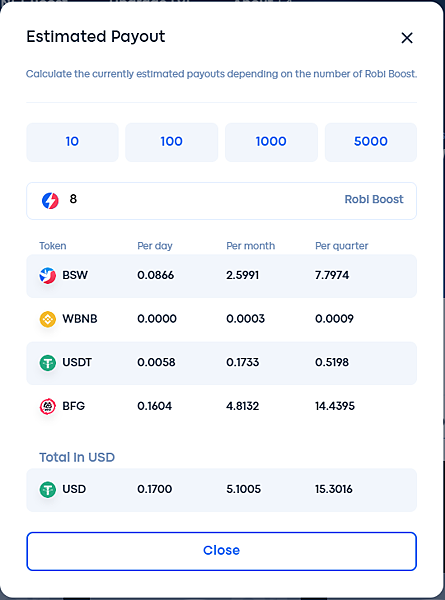Click the BSW token icon
This screenshot has width=445, height=600.
point(48,275)
